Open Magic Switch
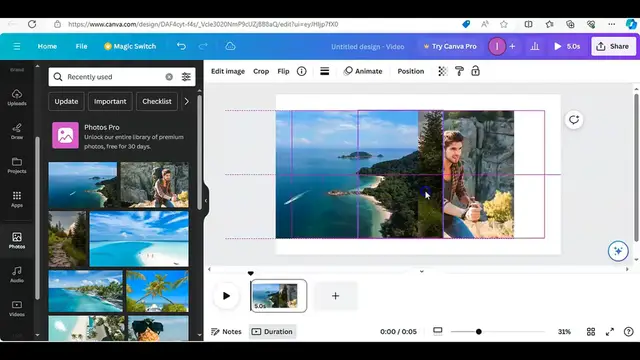640x360 pixels. coord(130,46)
